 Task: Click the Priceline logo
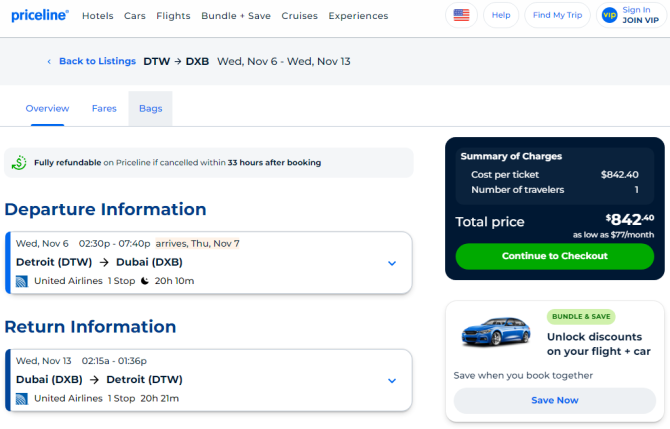point(40,15)
